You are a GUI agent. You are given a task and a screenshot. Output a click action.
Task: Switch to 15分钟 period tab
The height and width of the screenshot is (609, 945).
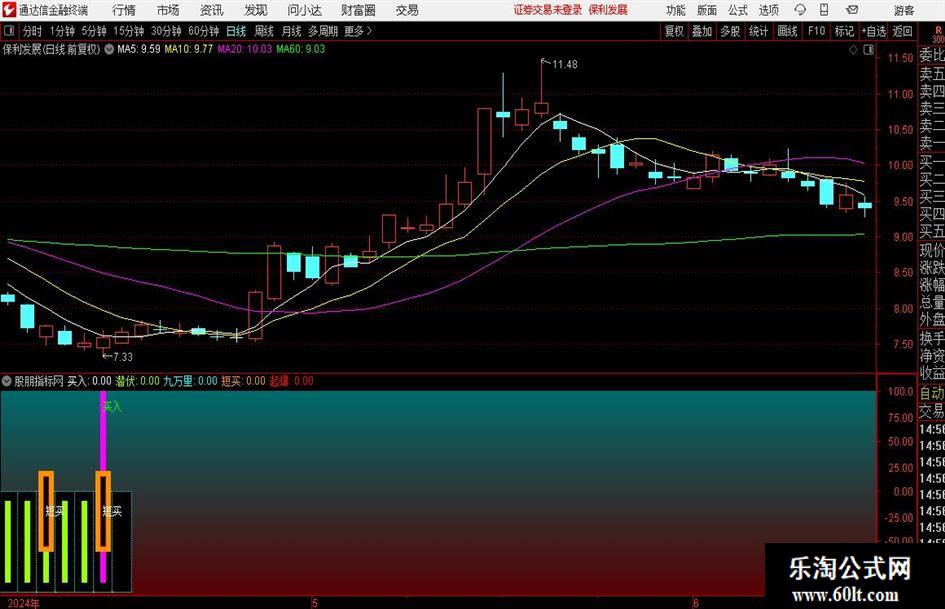point(129,31)
